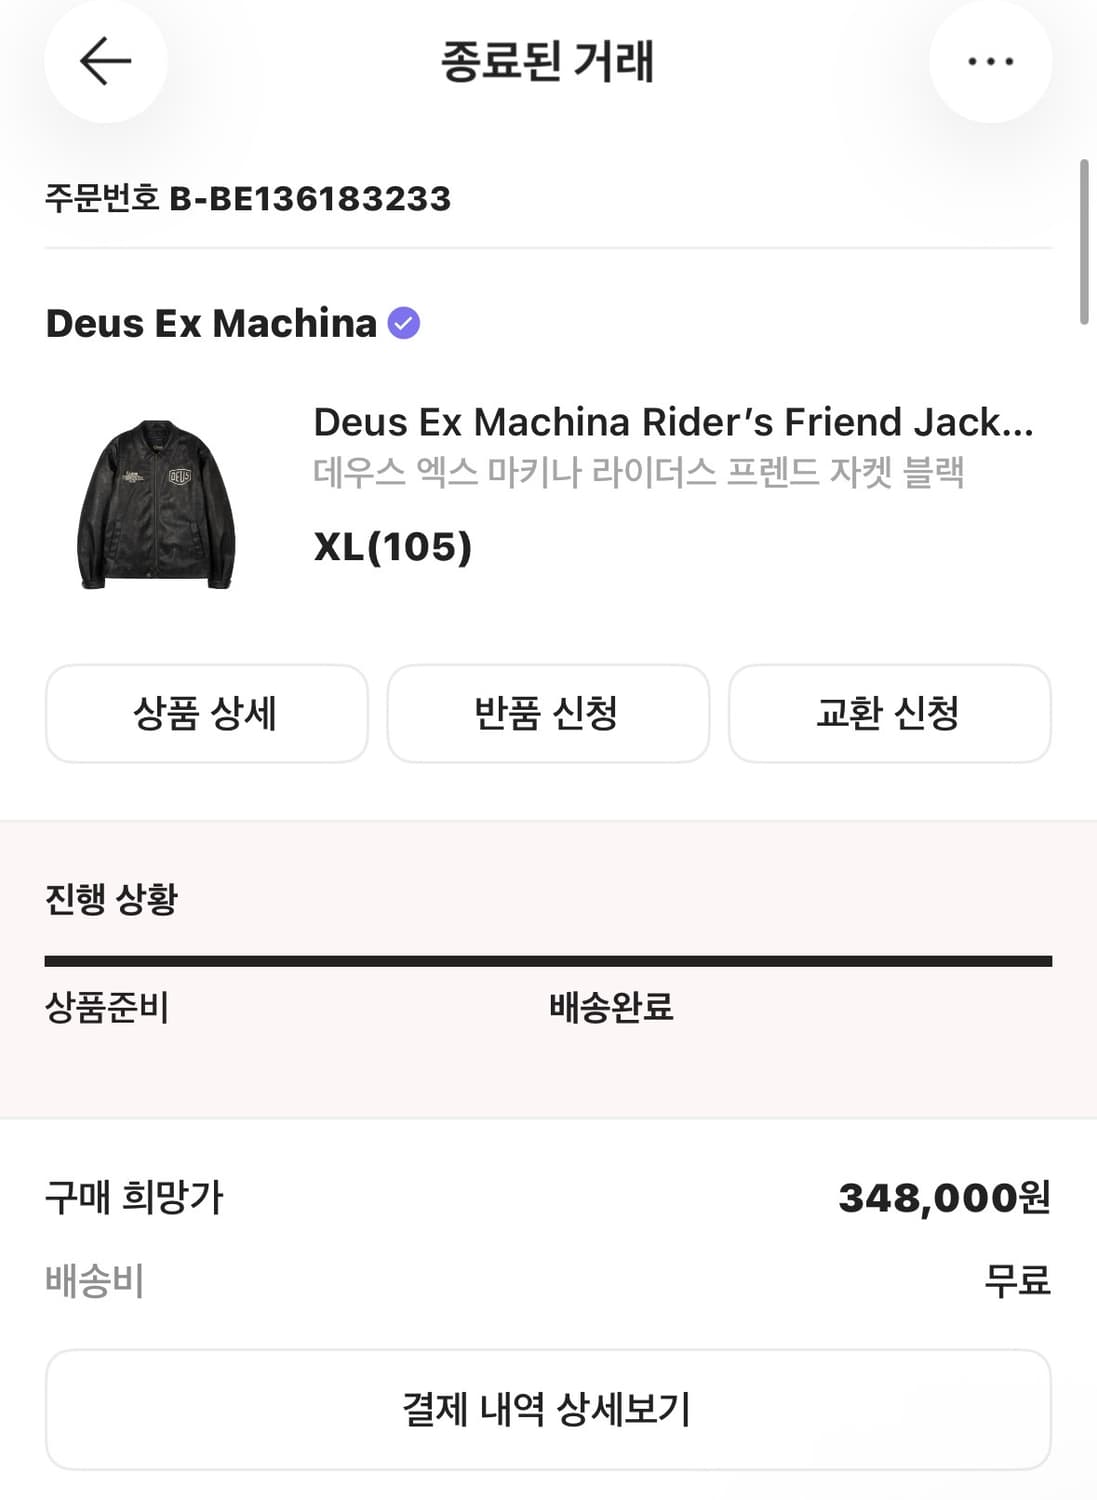1097x1500 pixels.
Task: Click the Deus Ex Machina brand name
Action: 211,323
